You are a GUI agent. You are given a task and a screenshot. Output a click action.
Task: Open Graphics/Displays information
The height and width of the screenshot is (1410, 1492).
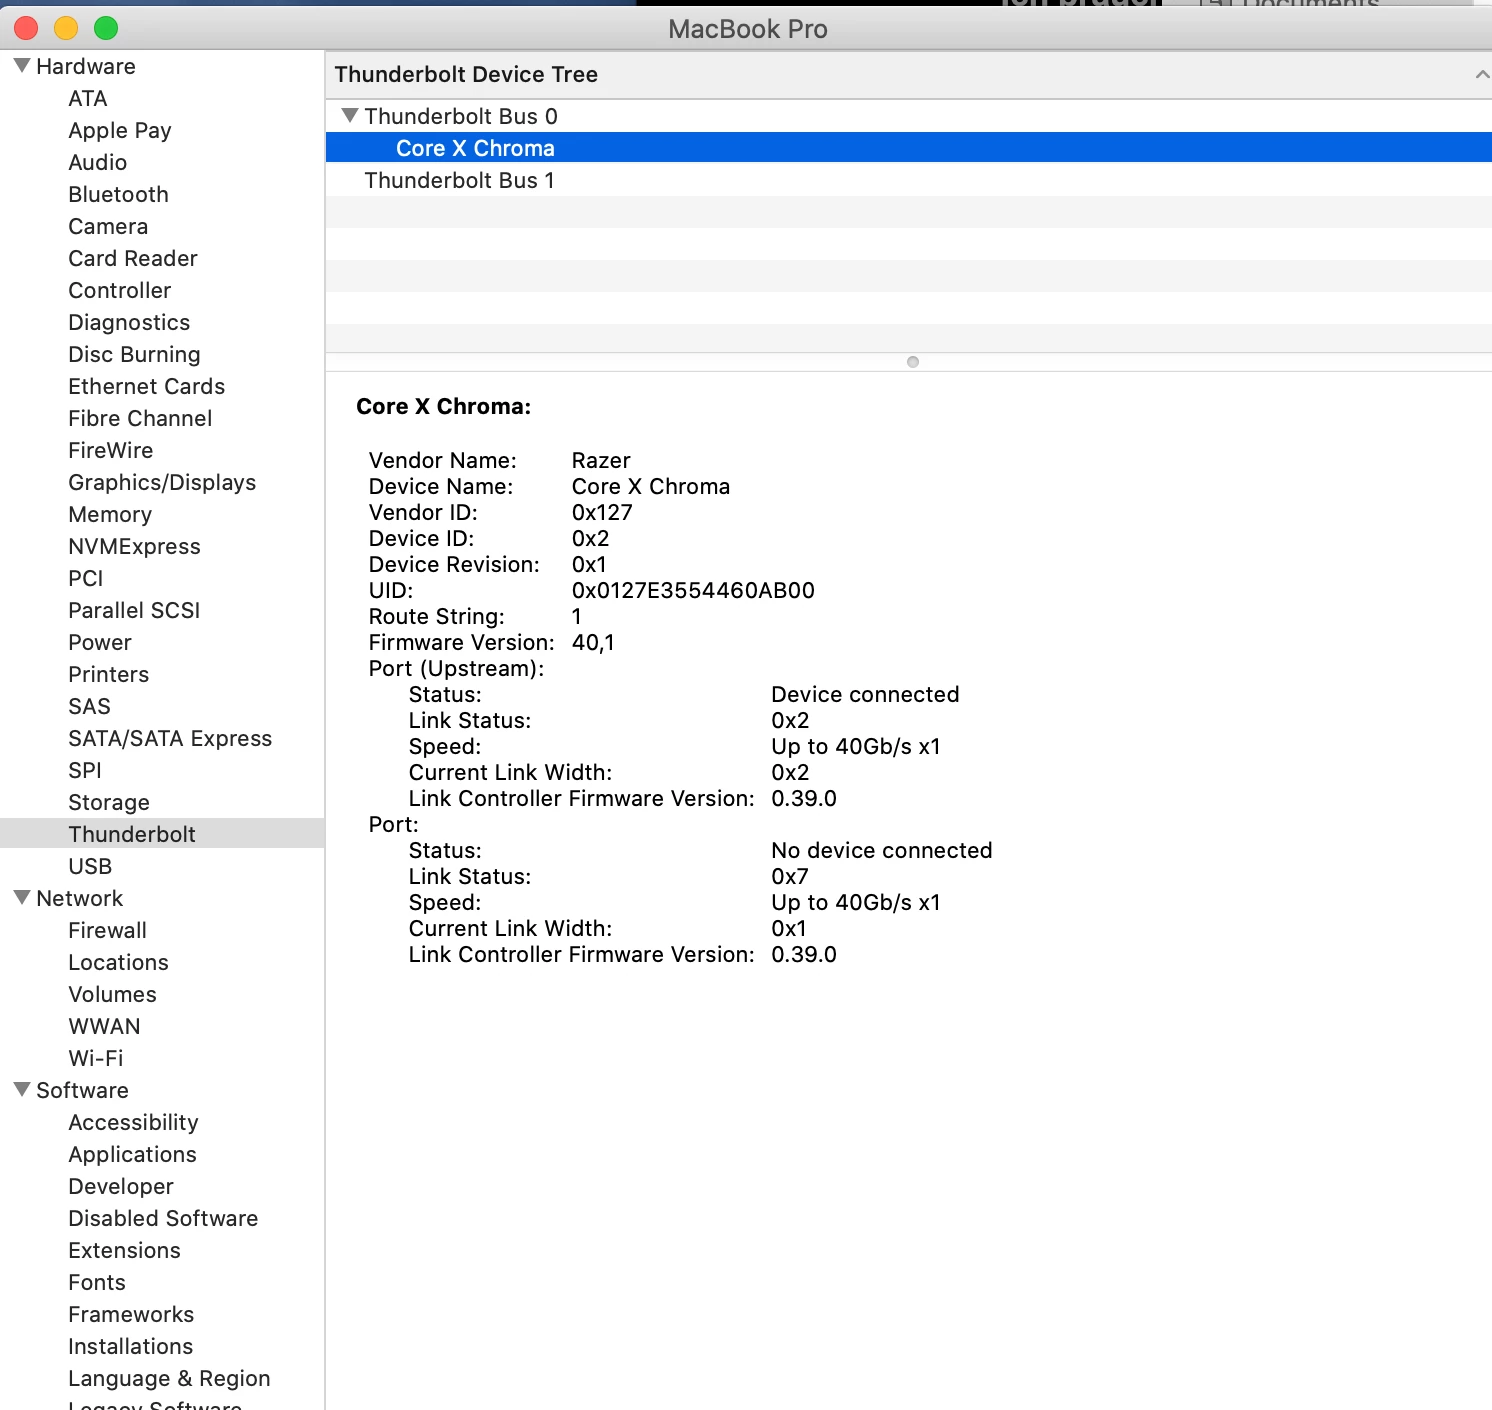tap(162, 482)
